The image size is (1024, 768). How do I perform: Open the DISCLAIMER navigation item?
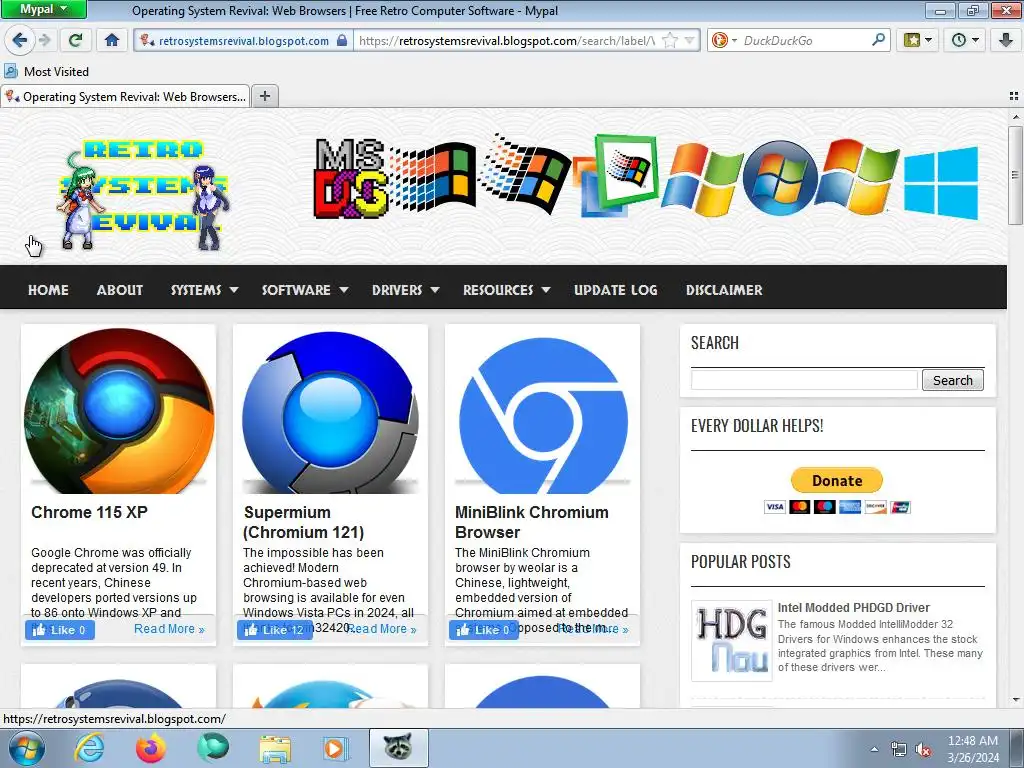point(724,290)
